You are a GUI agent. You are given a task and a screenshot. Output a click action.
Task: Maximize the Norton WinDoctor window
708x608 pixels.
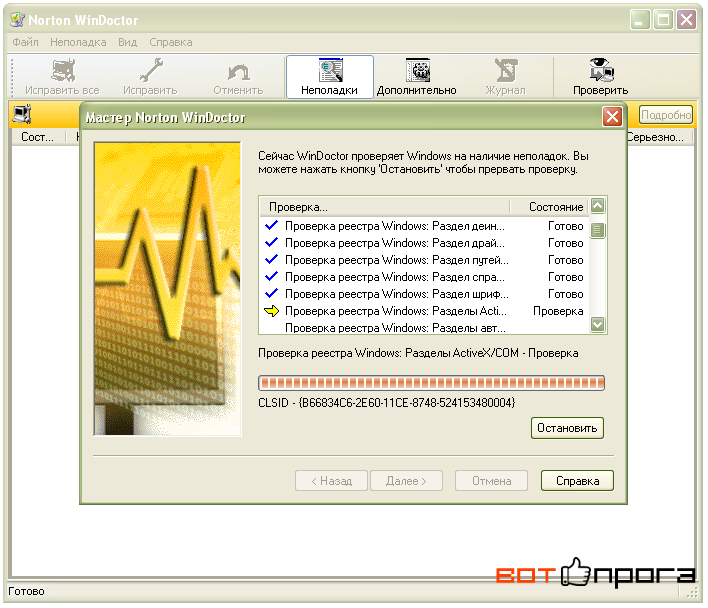pos(663,20)
